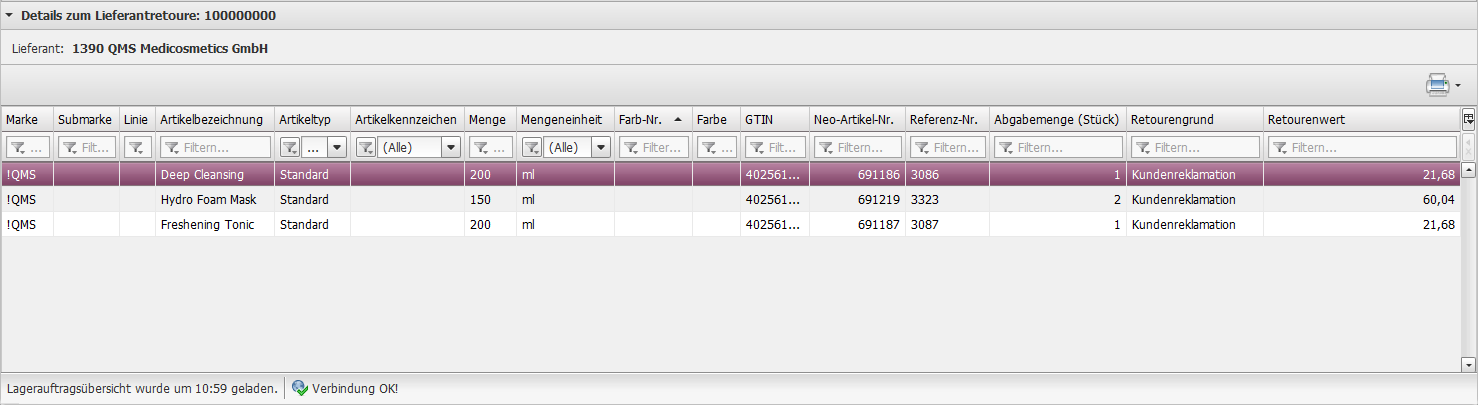The height and width of the screenshot is (405, 1478).
Task: Click the filter funnel icon under Referenz-Nr.
Action: click(923, 147)
